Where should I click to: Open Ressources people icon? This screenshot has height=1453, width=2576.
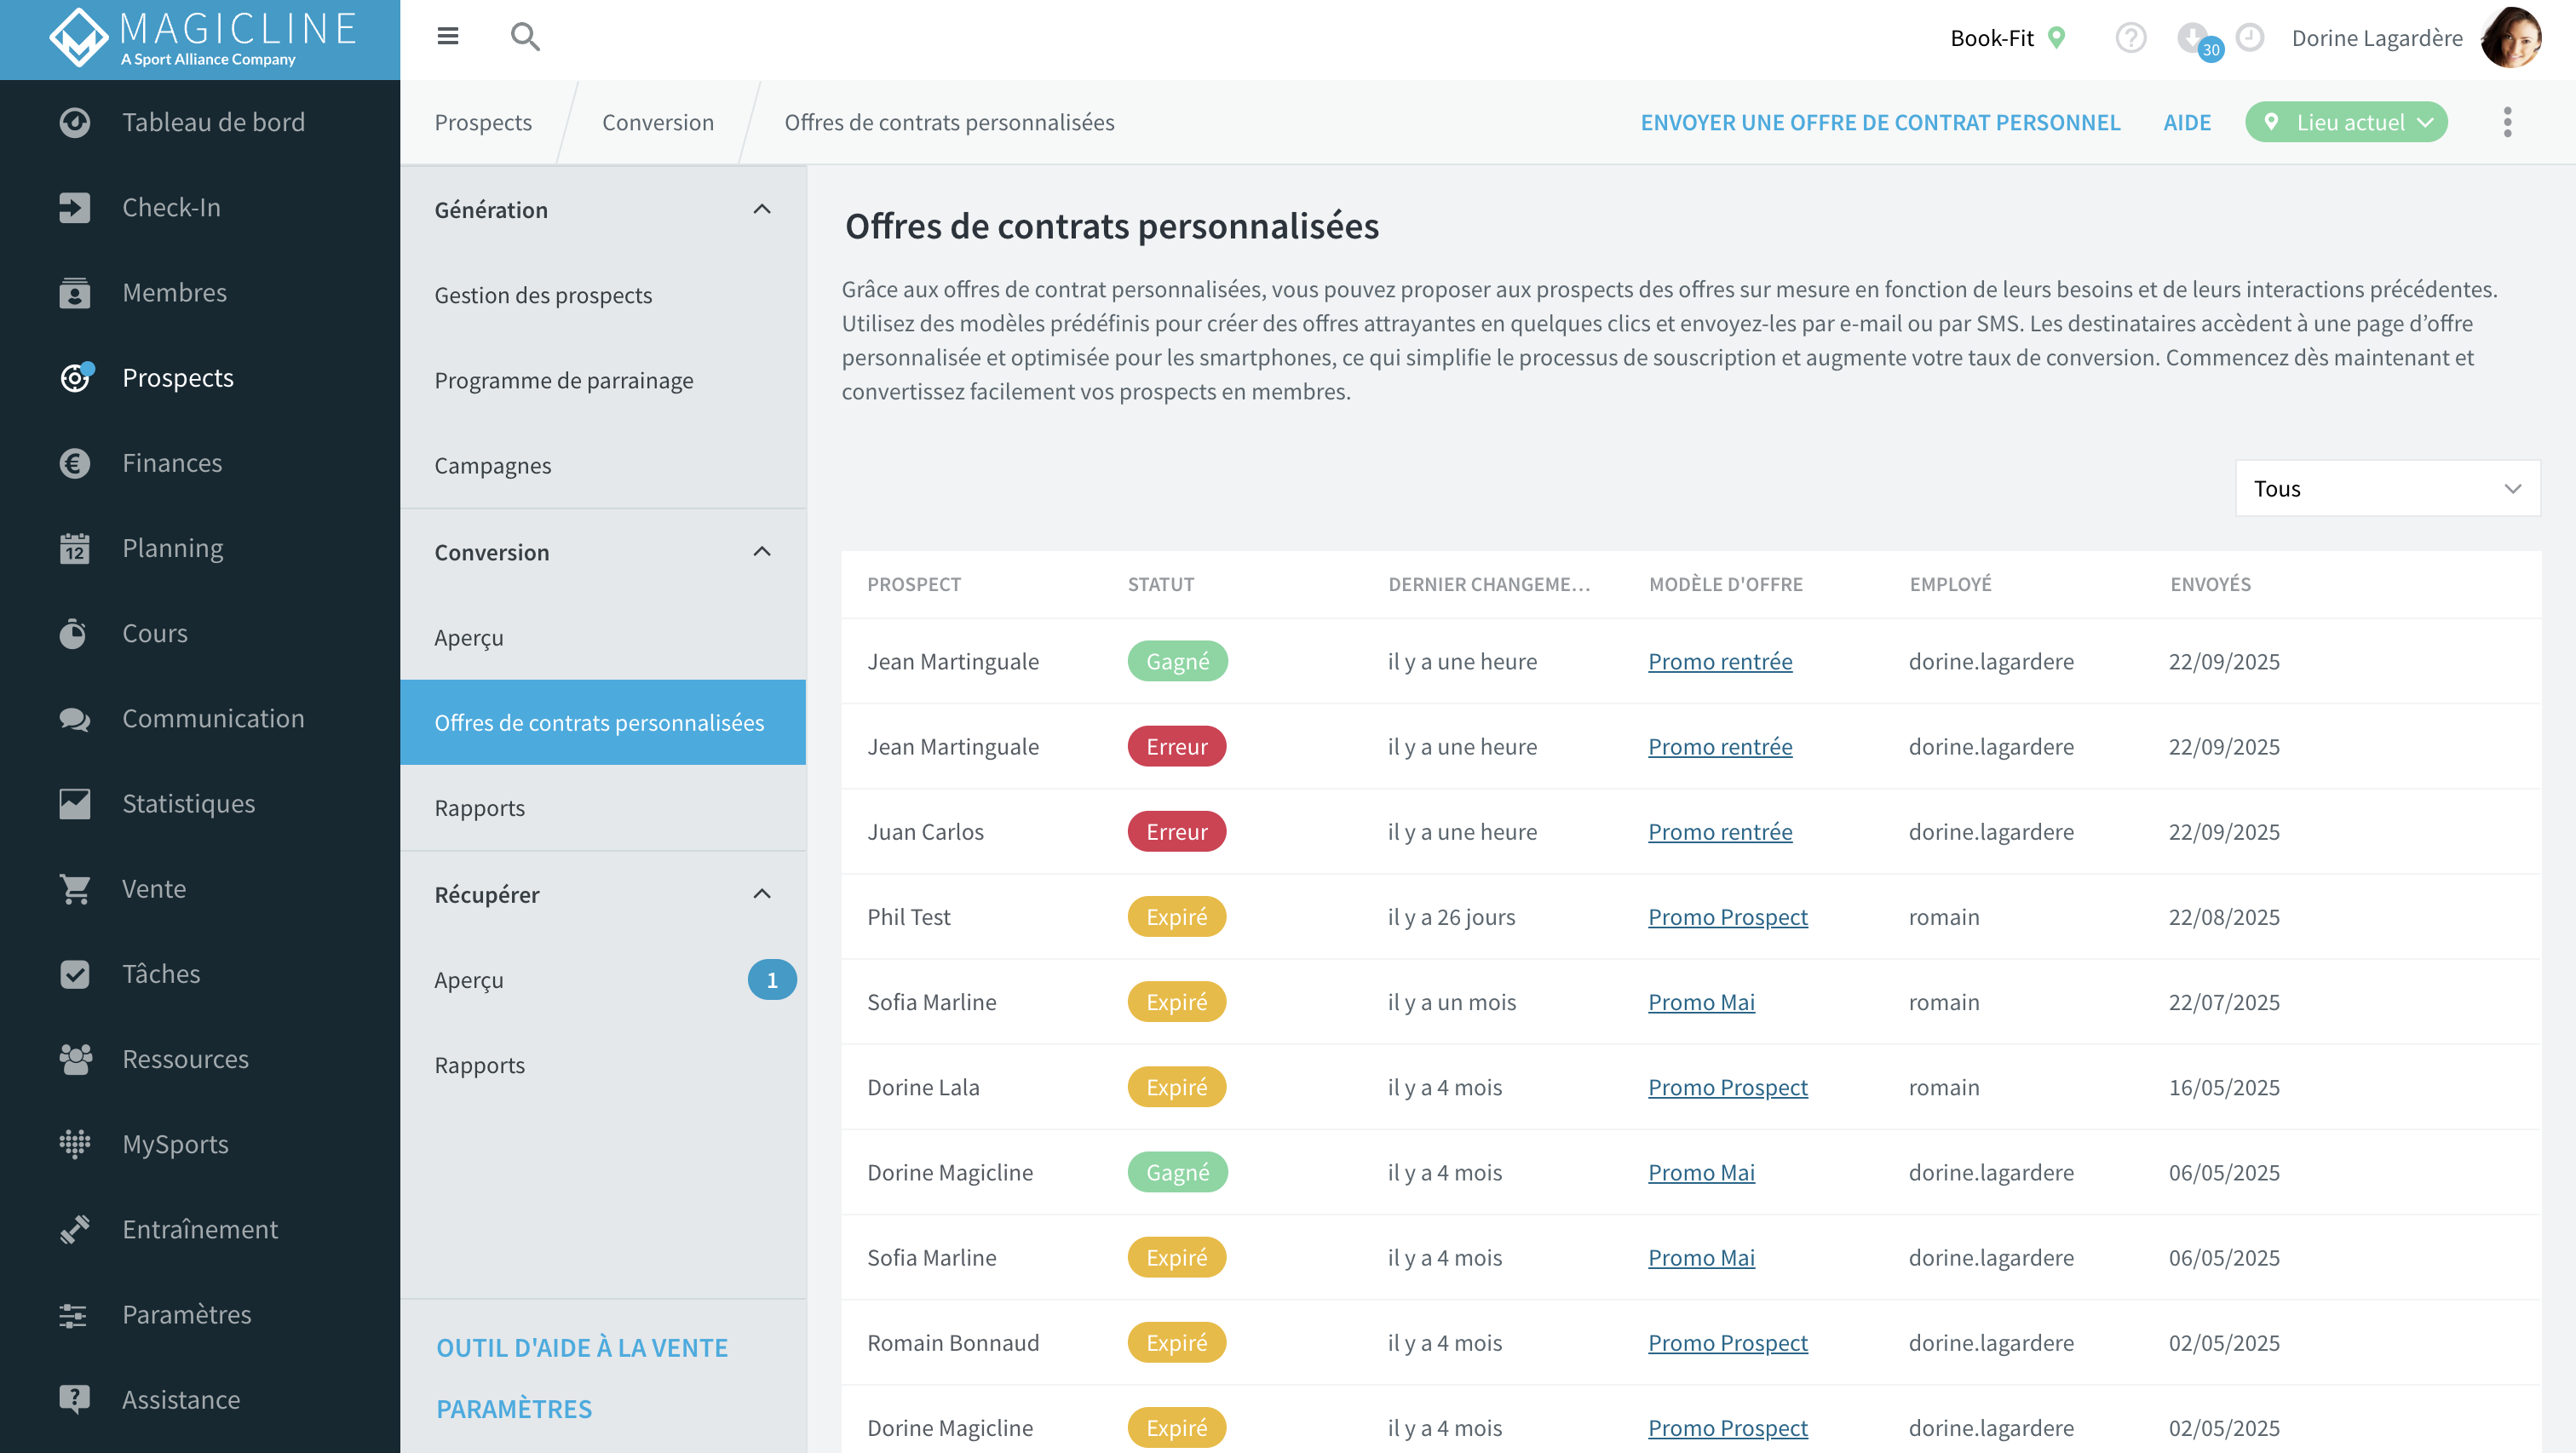click(x=75, y=1059)
